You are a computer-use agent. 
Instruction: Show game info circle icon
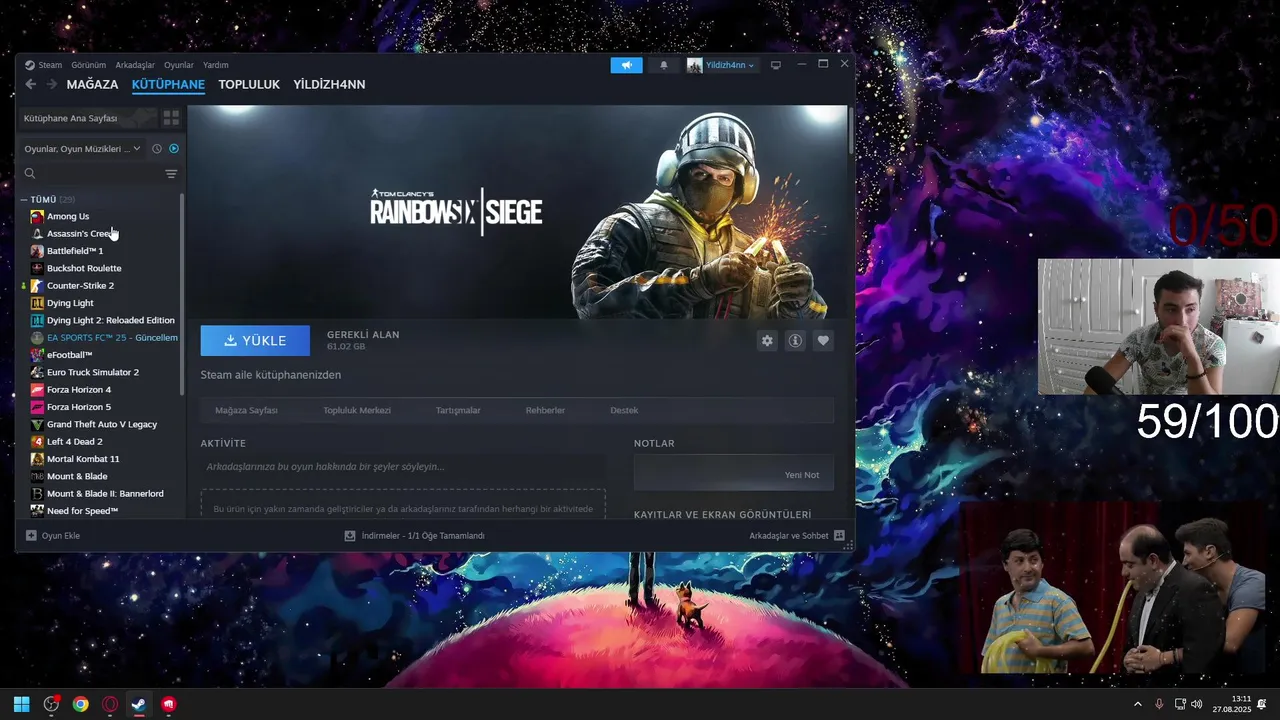(x=795, y=341)
